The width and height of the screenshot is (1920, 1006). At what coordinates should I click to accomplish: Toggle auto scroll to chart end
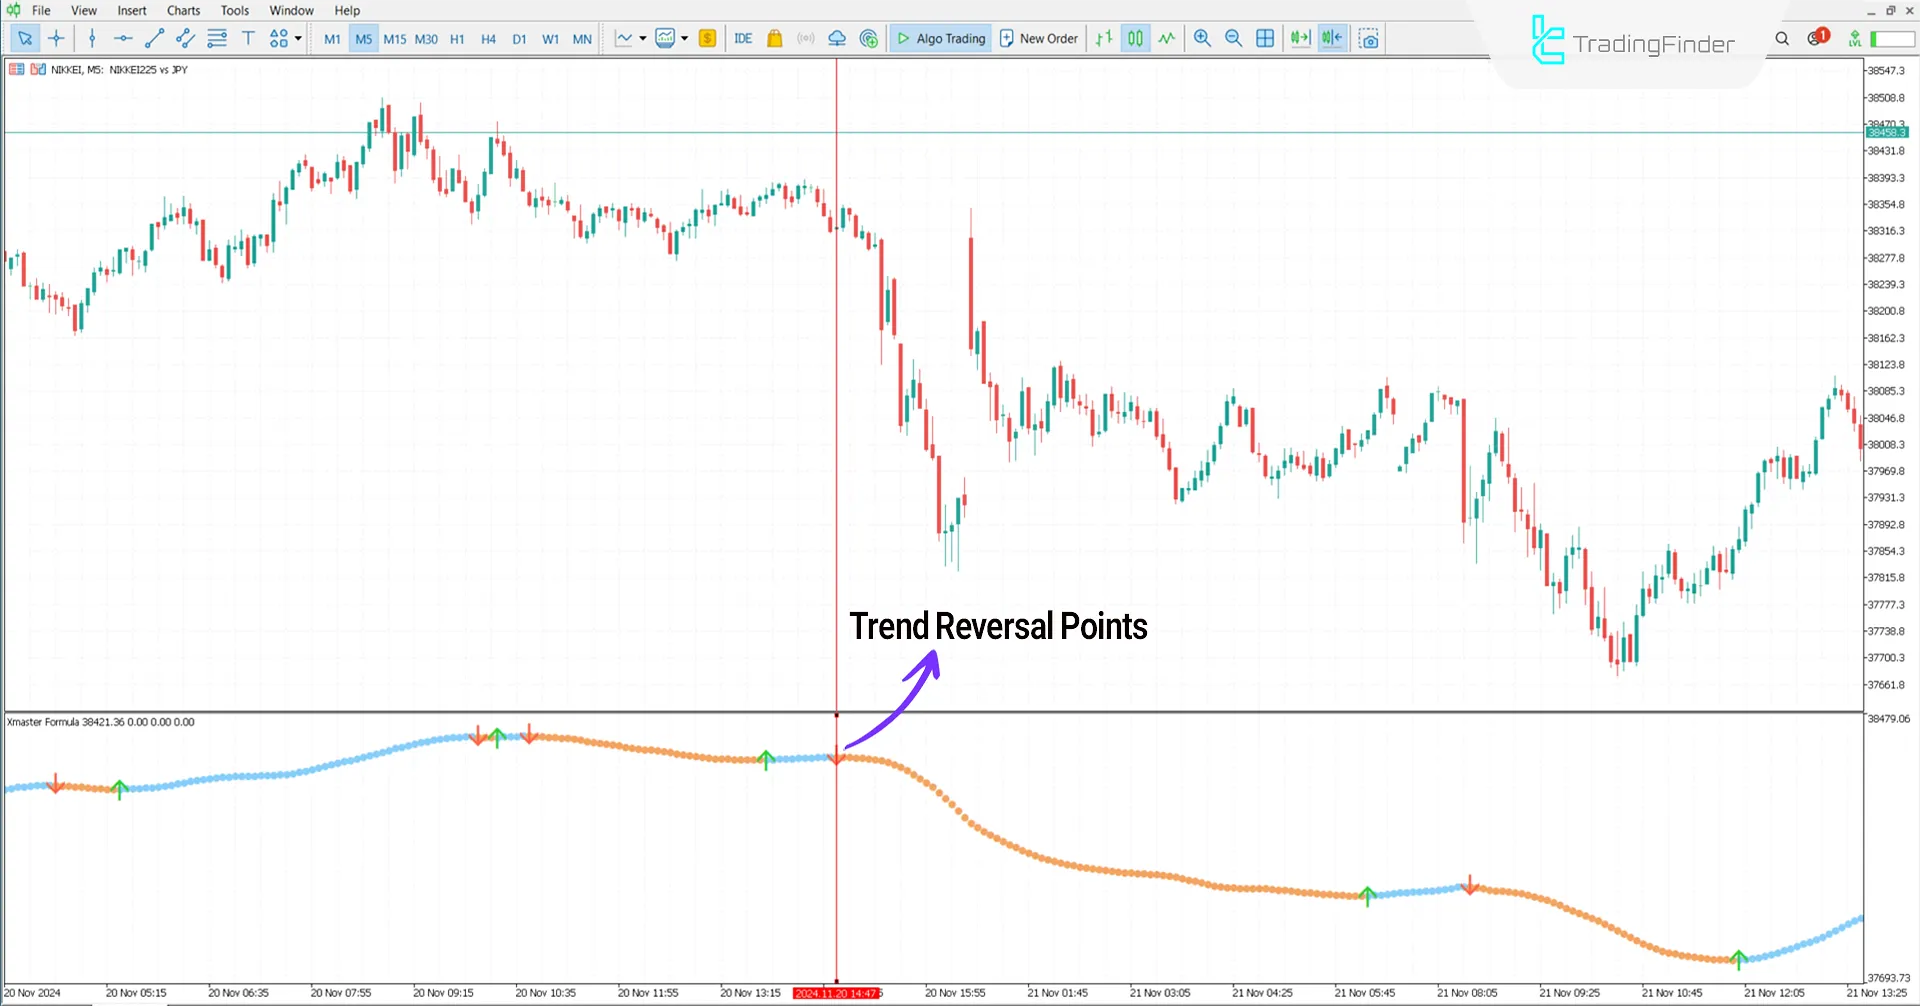1300,38
